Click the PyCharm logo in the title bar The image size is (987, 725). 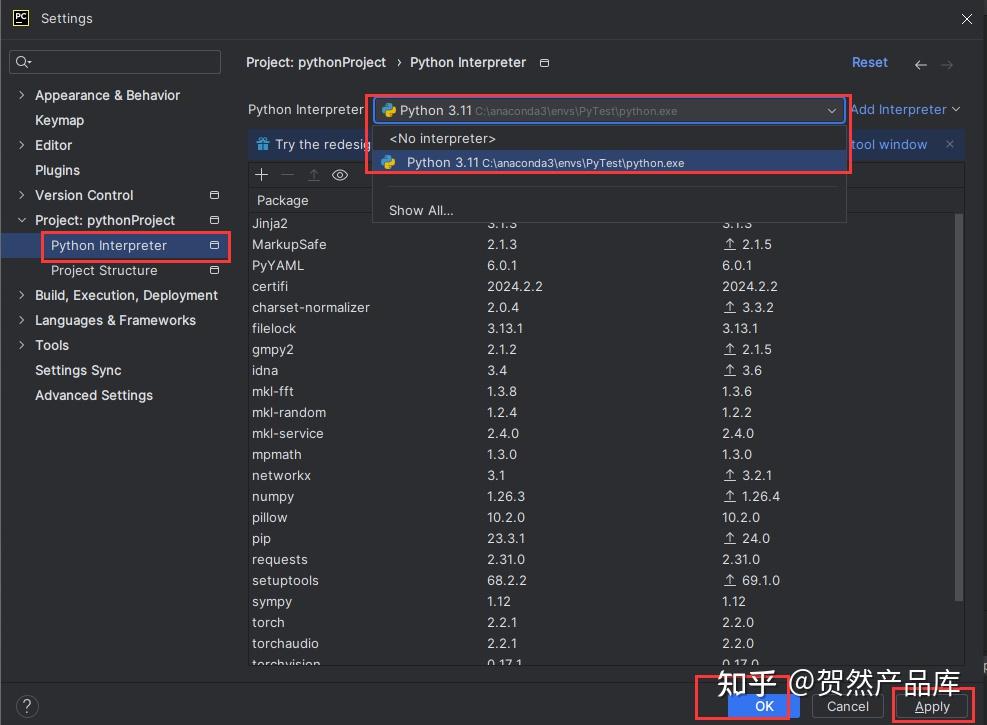21,18
